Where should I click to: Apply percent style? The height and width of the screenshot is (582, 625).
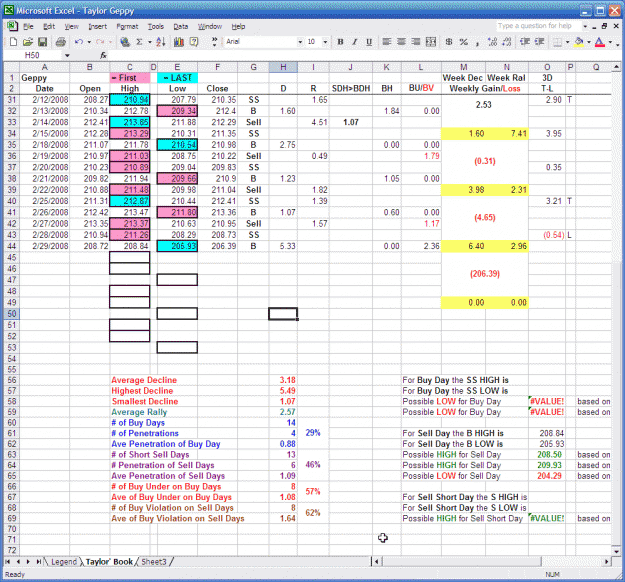(x=463, y=42)
